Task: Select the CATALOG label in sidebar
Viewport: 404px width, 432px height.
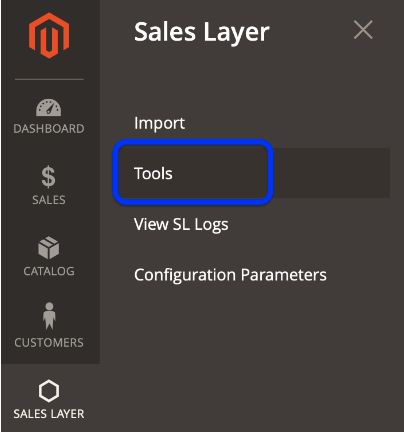Action: (49, 271)
